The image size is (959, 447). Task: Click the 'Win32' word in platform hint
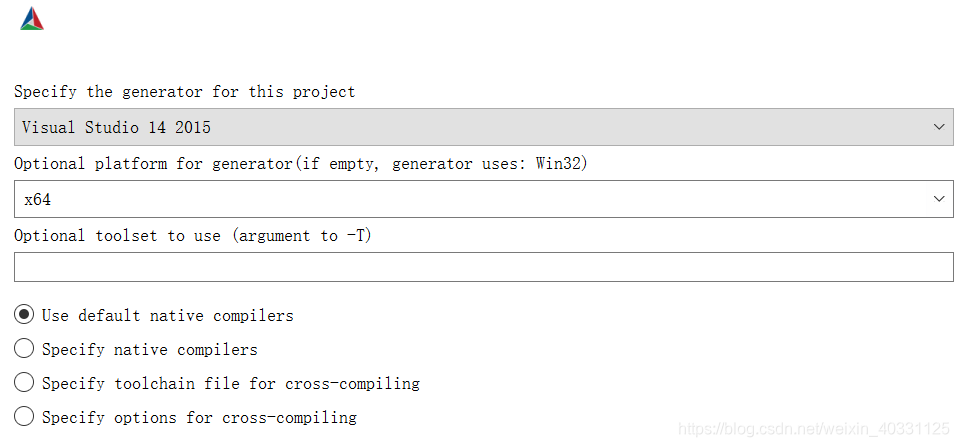coord(557,164)
